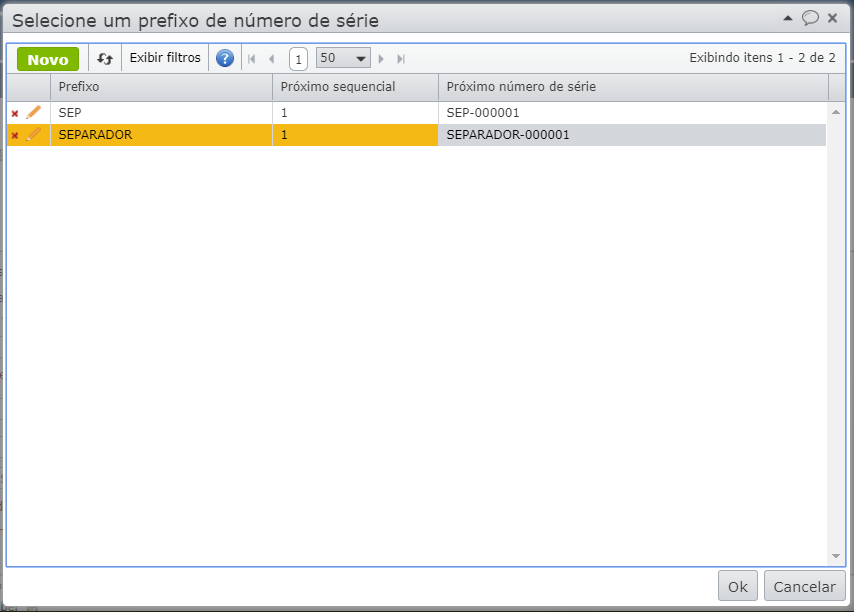Edit the SEPARADOR prefix with pencil icon
The image size is (854, 612).
[x=34, y=135]
